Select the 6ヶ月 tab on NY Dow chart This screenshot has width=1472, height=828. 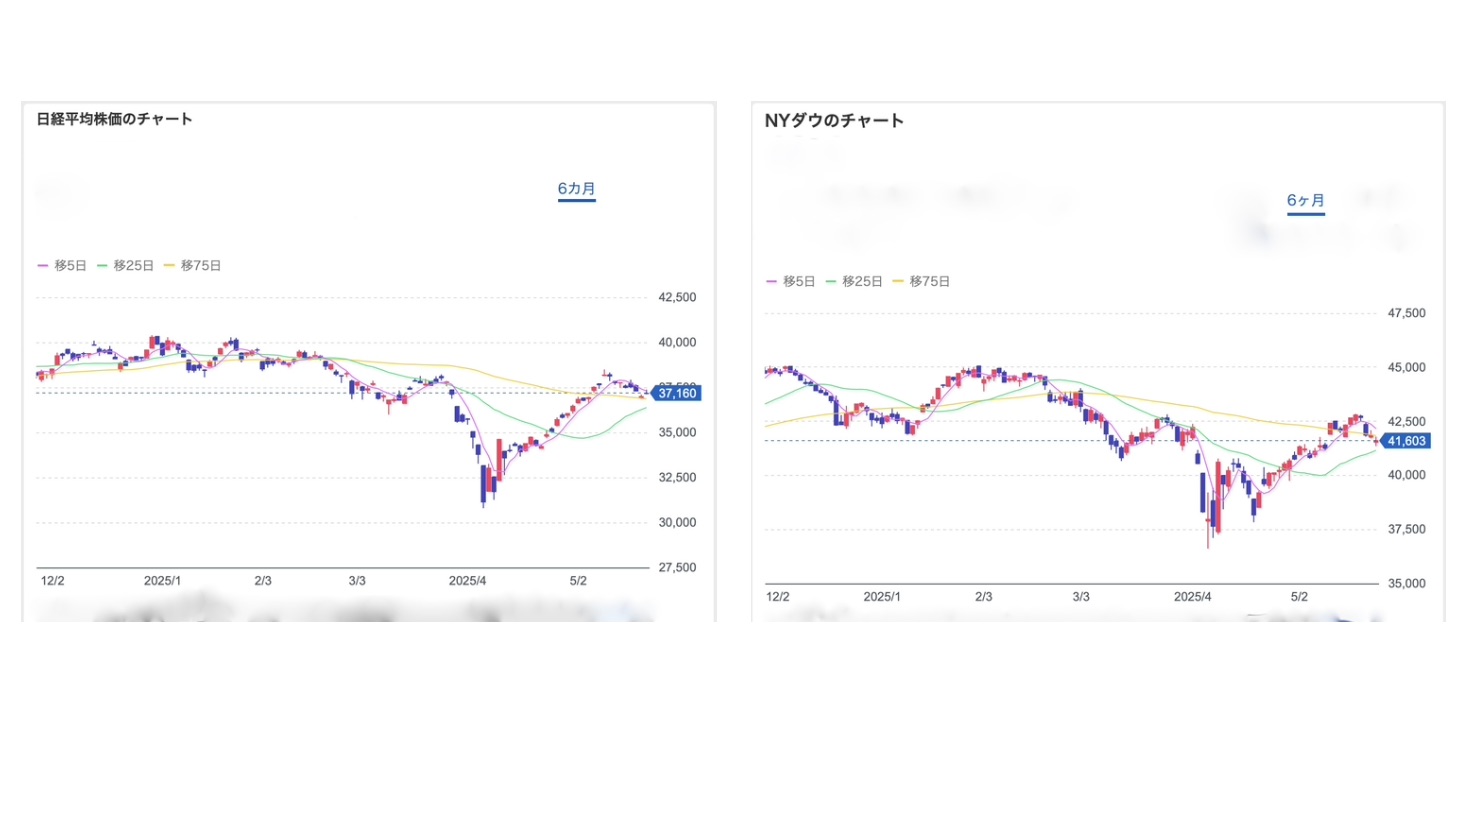click(1305, 200)
